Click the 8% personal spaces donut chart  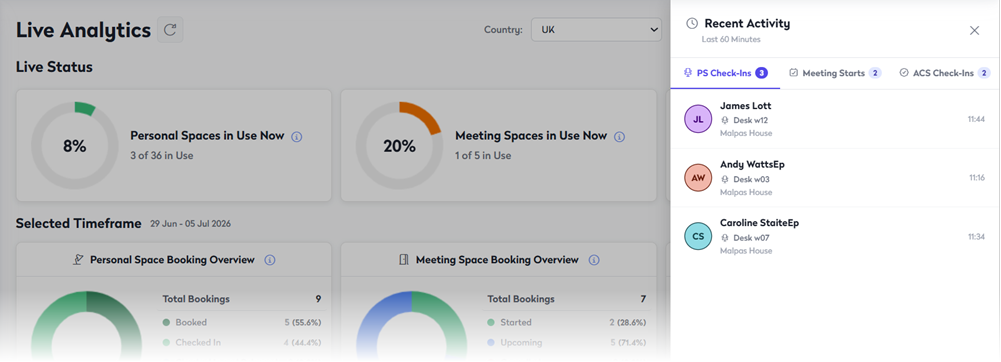click(x=75, y=146)
